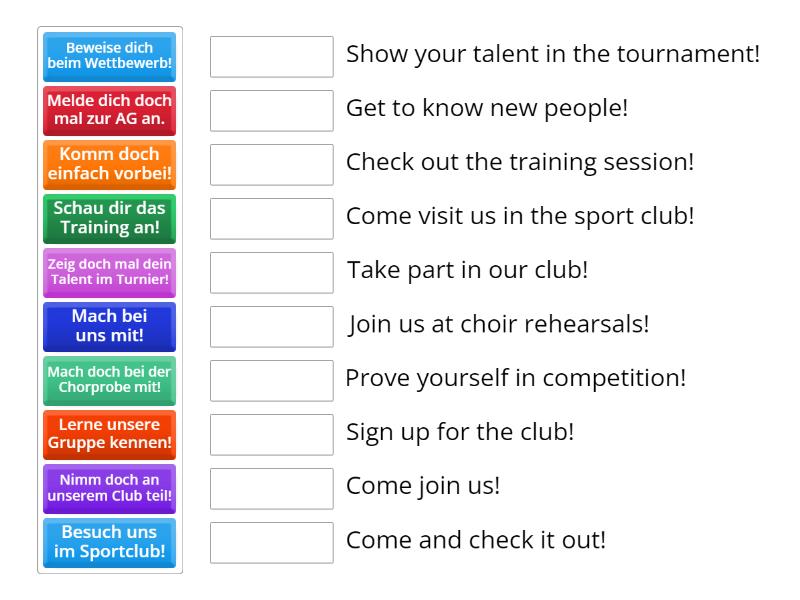Click answer box beside 'Get to know new people!'

(x=272, y=111)
